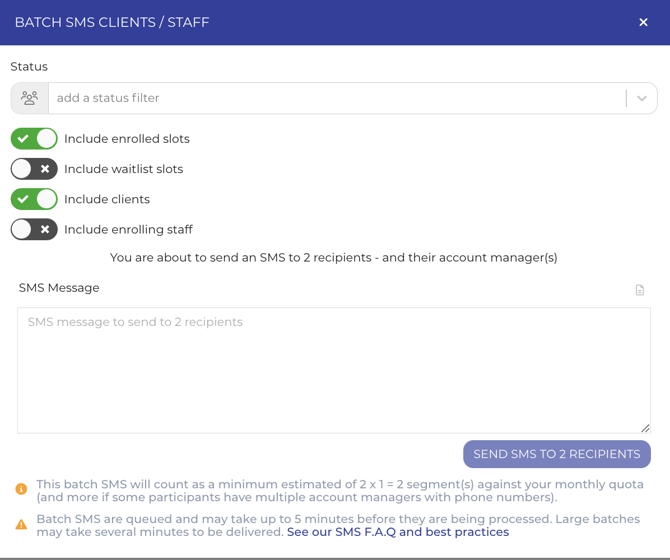This screenshot has width=670, height=560.
Task: Click the 'Include enrolling staff' label
Action: tap(128, 230)
